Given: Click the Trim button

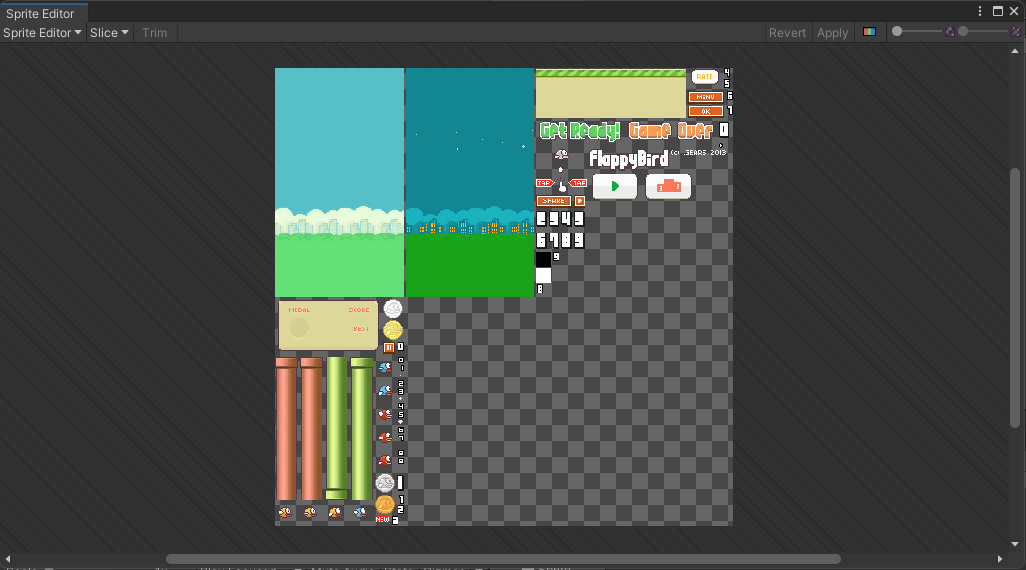Looking at the screenshot, I should pyautogui.click(x=154, y=32).
